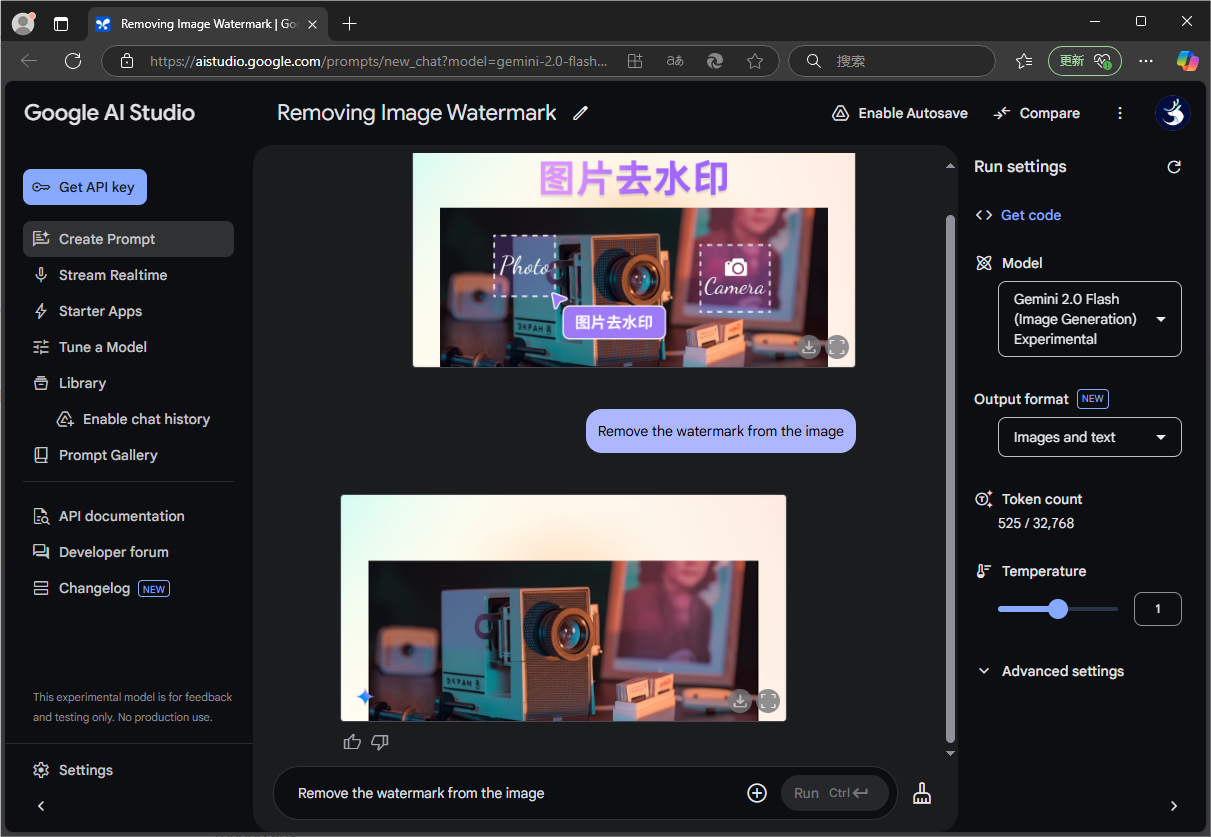Open the three-dot more options menu
This screenshot has height=837, width=1211.
[x=1120, y=113]
